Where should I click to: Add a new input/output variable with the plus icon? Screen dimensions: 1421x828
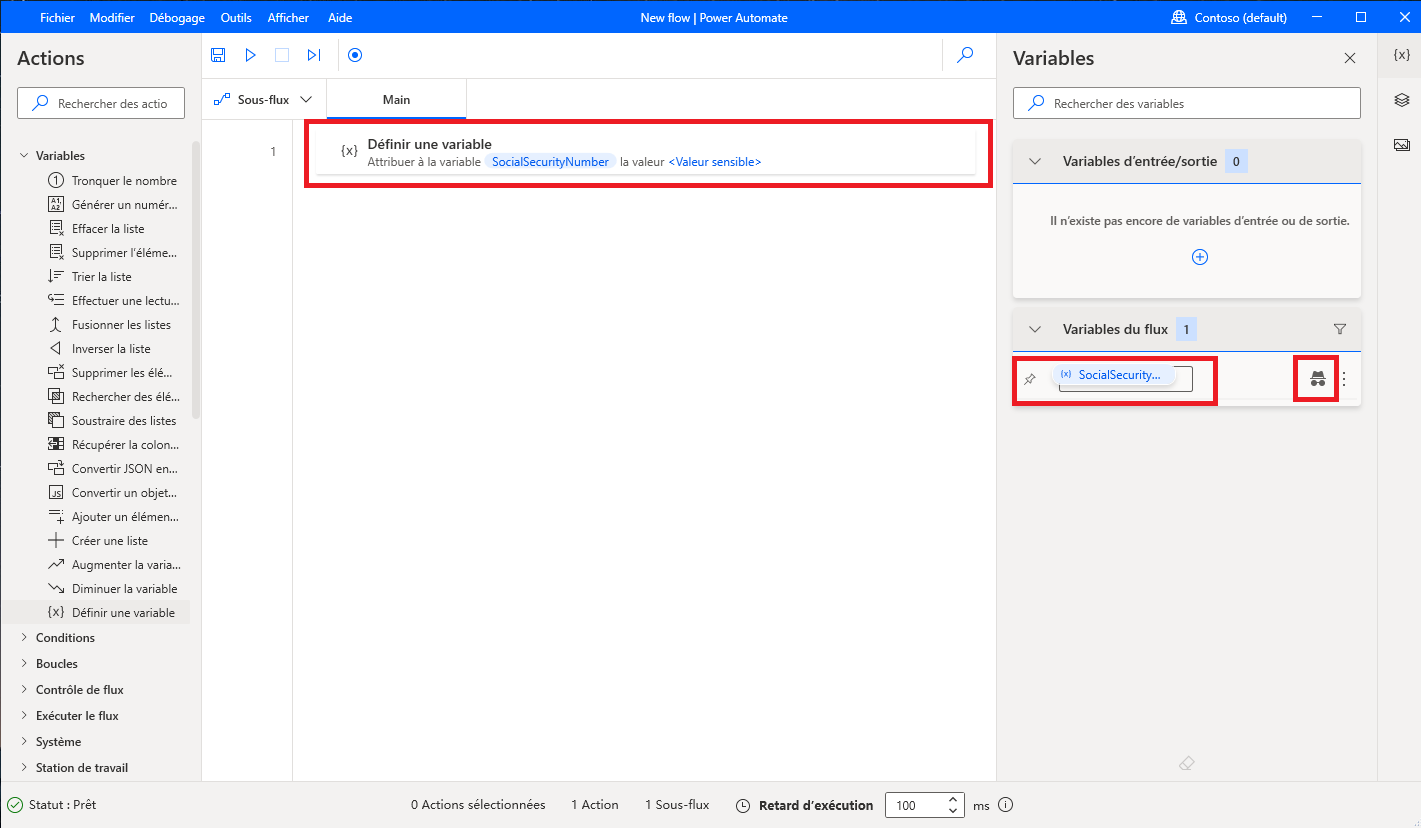1200,257
